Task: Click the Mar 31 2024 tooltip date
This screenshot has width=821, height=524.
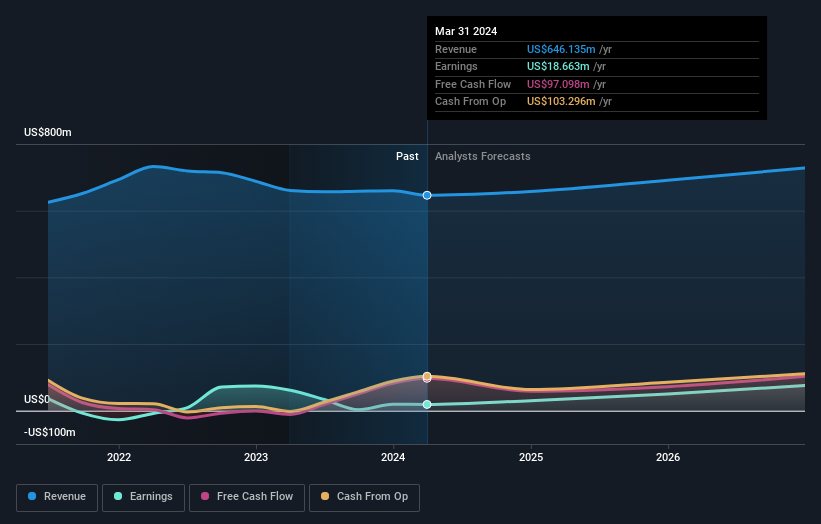Action: click(x=466, y=31)
